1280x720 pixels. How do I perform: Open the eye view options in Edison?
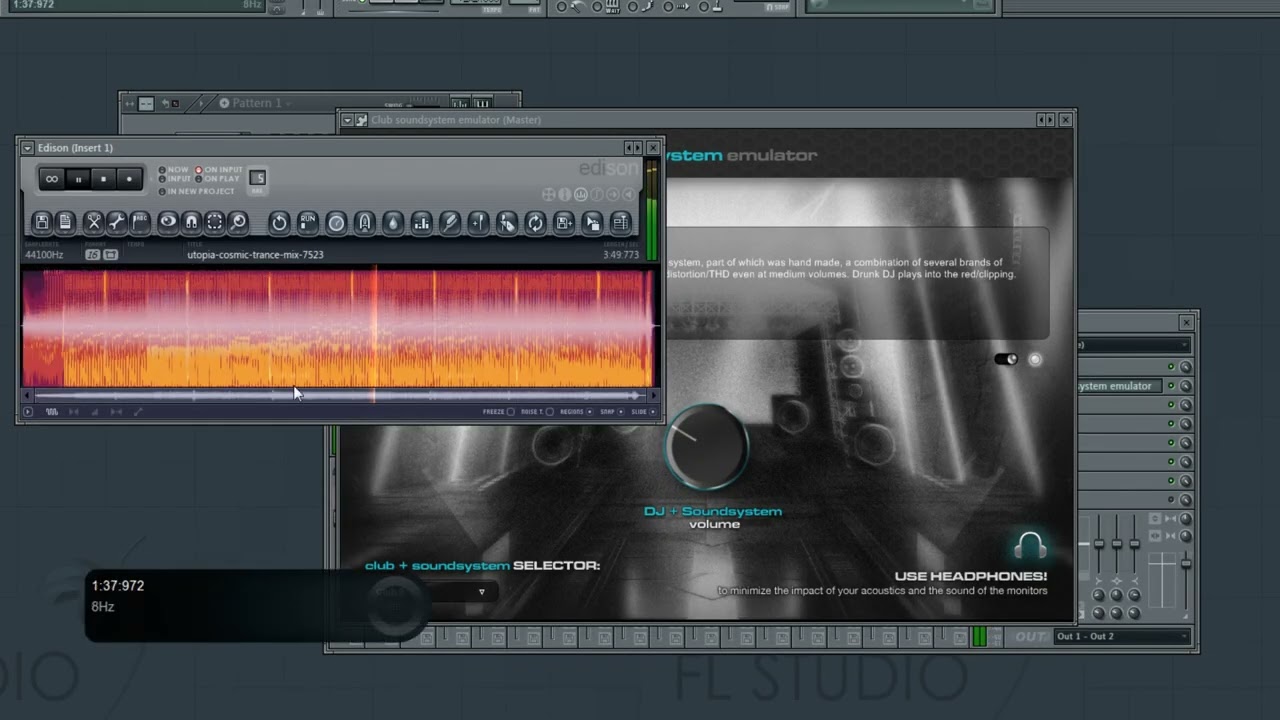[x=167, y=222]
